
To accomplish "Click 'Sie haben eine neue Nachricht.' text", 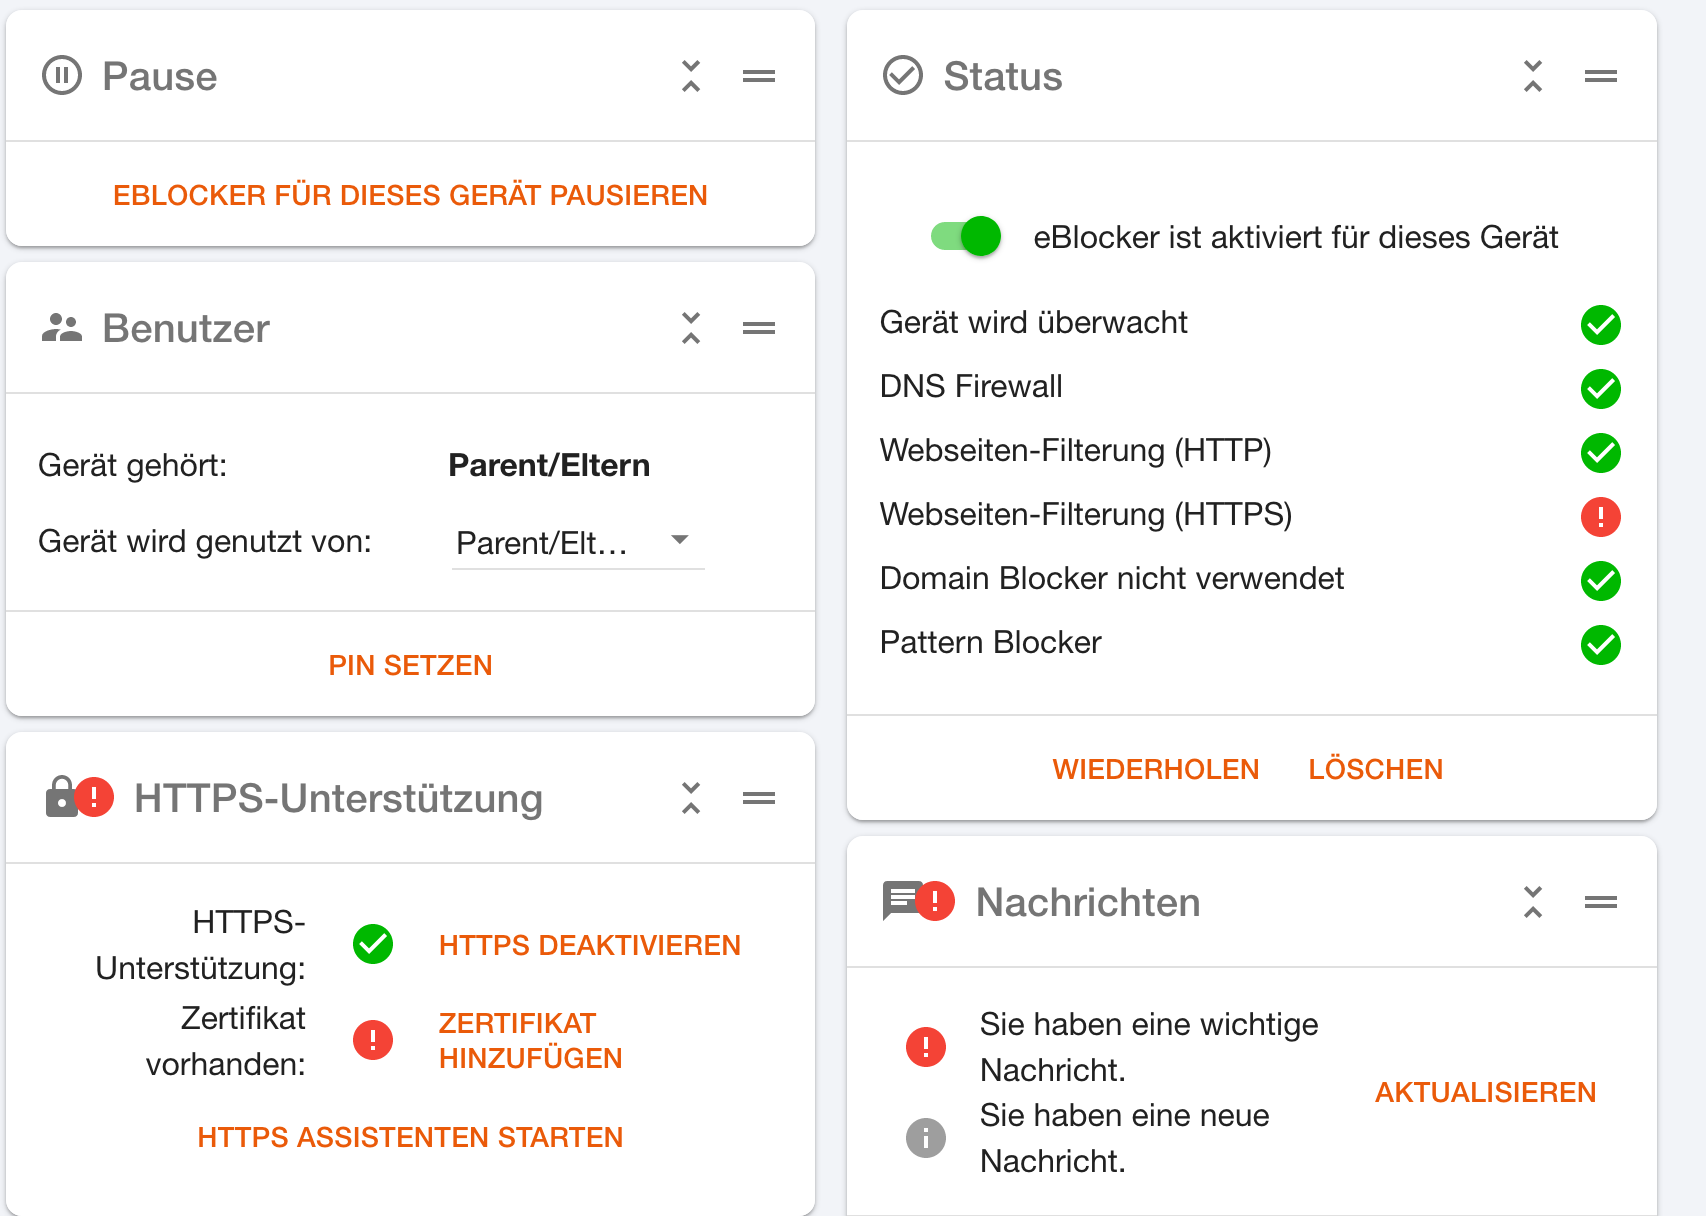I will tap(1125, 1138).
